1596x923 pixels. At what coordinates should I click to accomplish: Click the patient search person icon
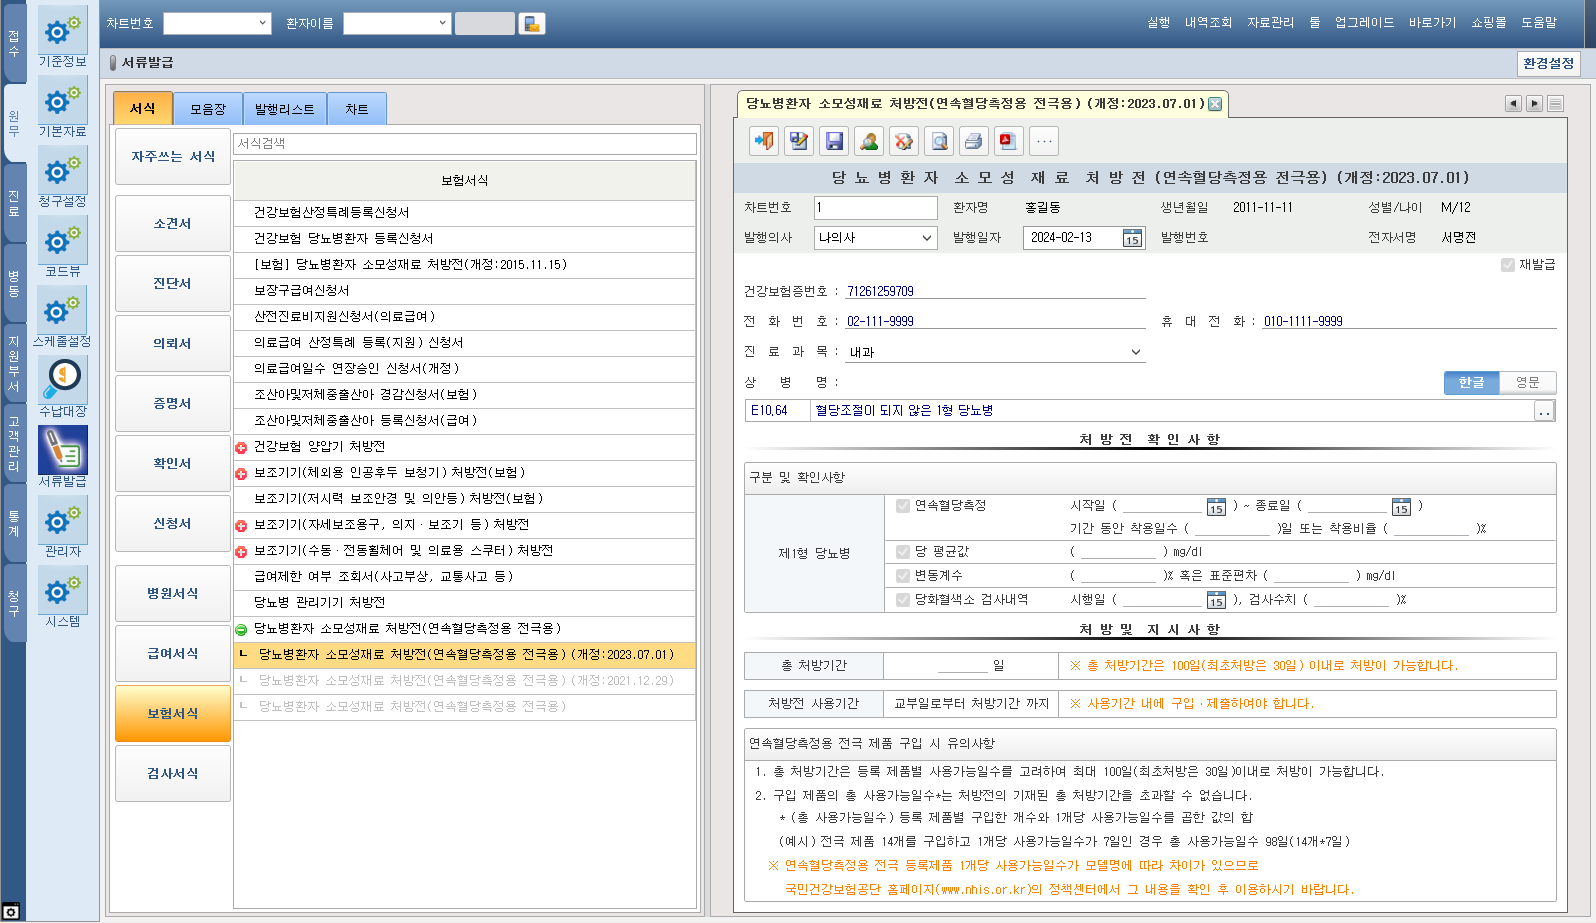869,142
